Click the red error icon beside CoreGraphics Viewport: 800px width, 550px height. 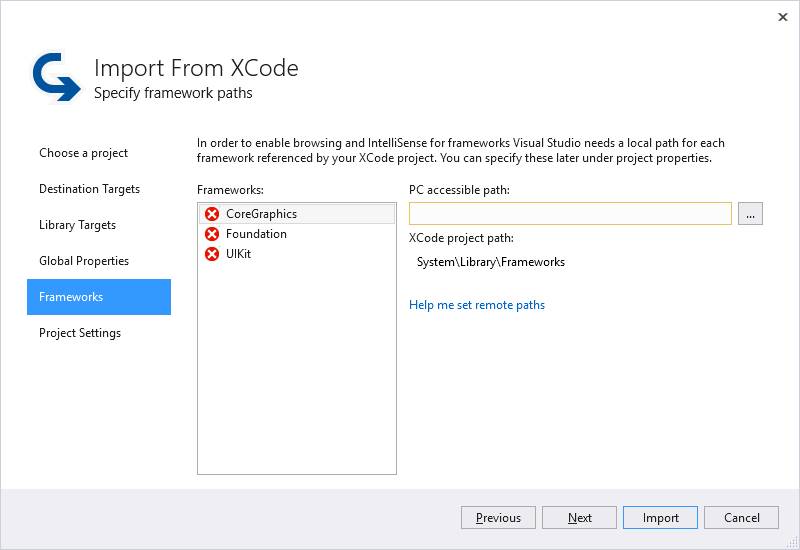[212, 214]
